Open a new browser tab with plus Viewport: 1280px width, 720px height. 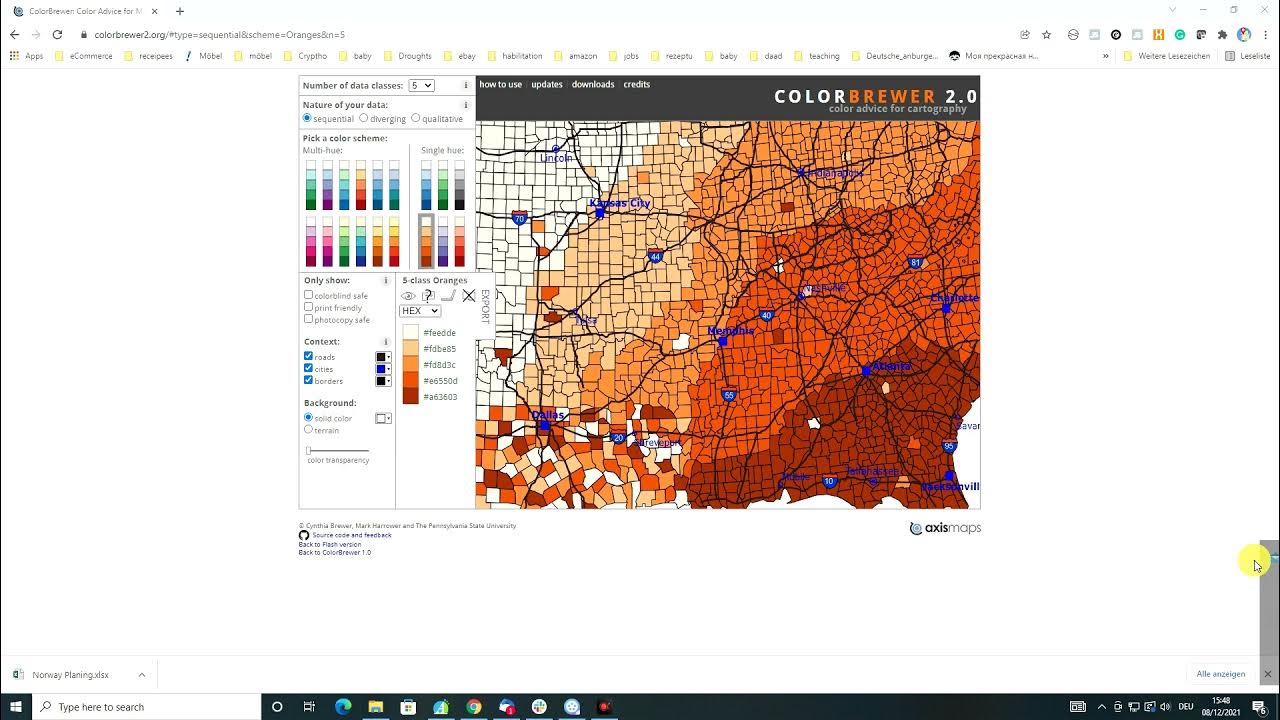pyautogui.click(x=180, y=11)
